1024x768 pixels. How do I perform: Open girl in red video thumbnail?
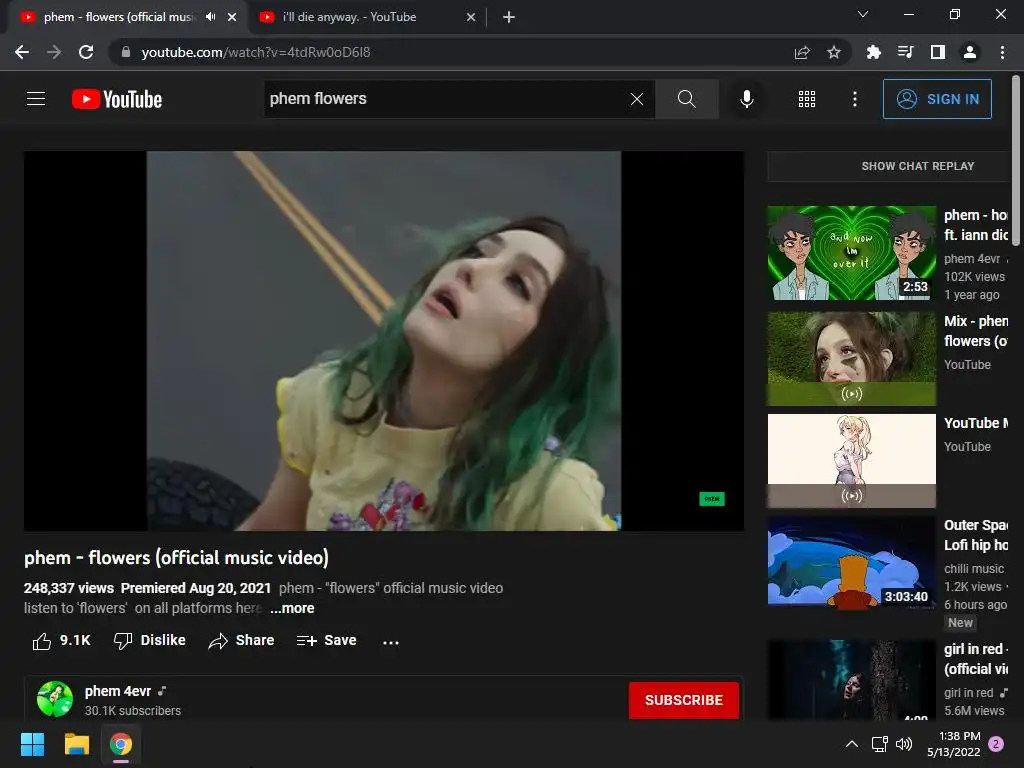tap(852, 679)
